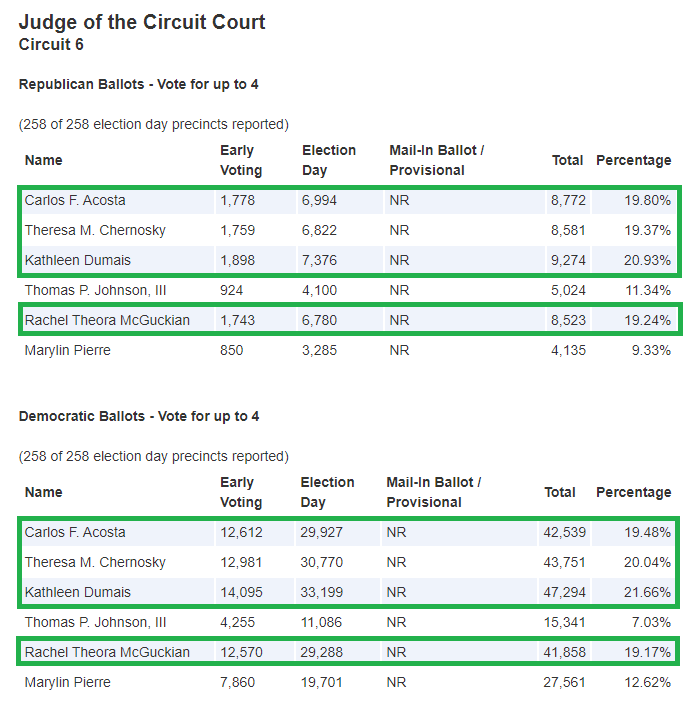Click the 11.34% percentage cell
This screenshot has width=692, height=702.
649,290
